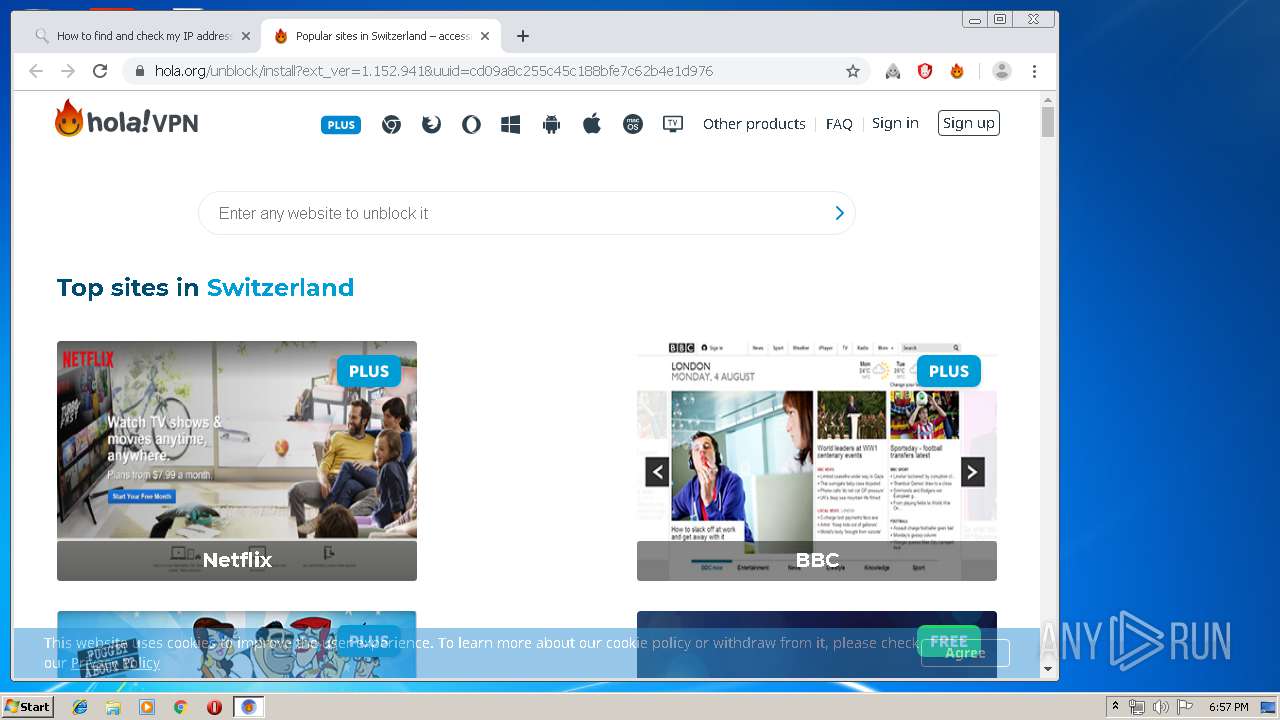The width and height of the screenshot is (1280, 720).
Task: Click page scrollbar down arrow
Action: 1048,669
